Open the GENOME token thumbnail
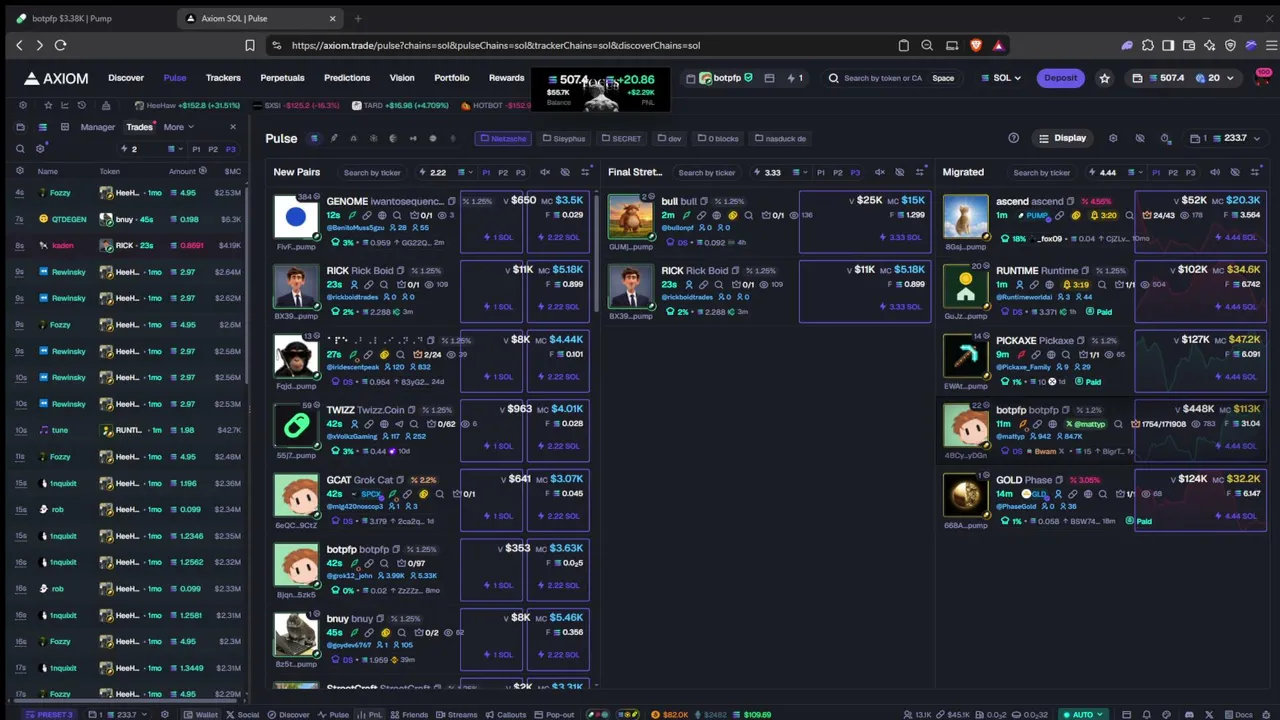 [x=295, y=217]
